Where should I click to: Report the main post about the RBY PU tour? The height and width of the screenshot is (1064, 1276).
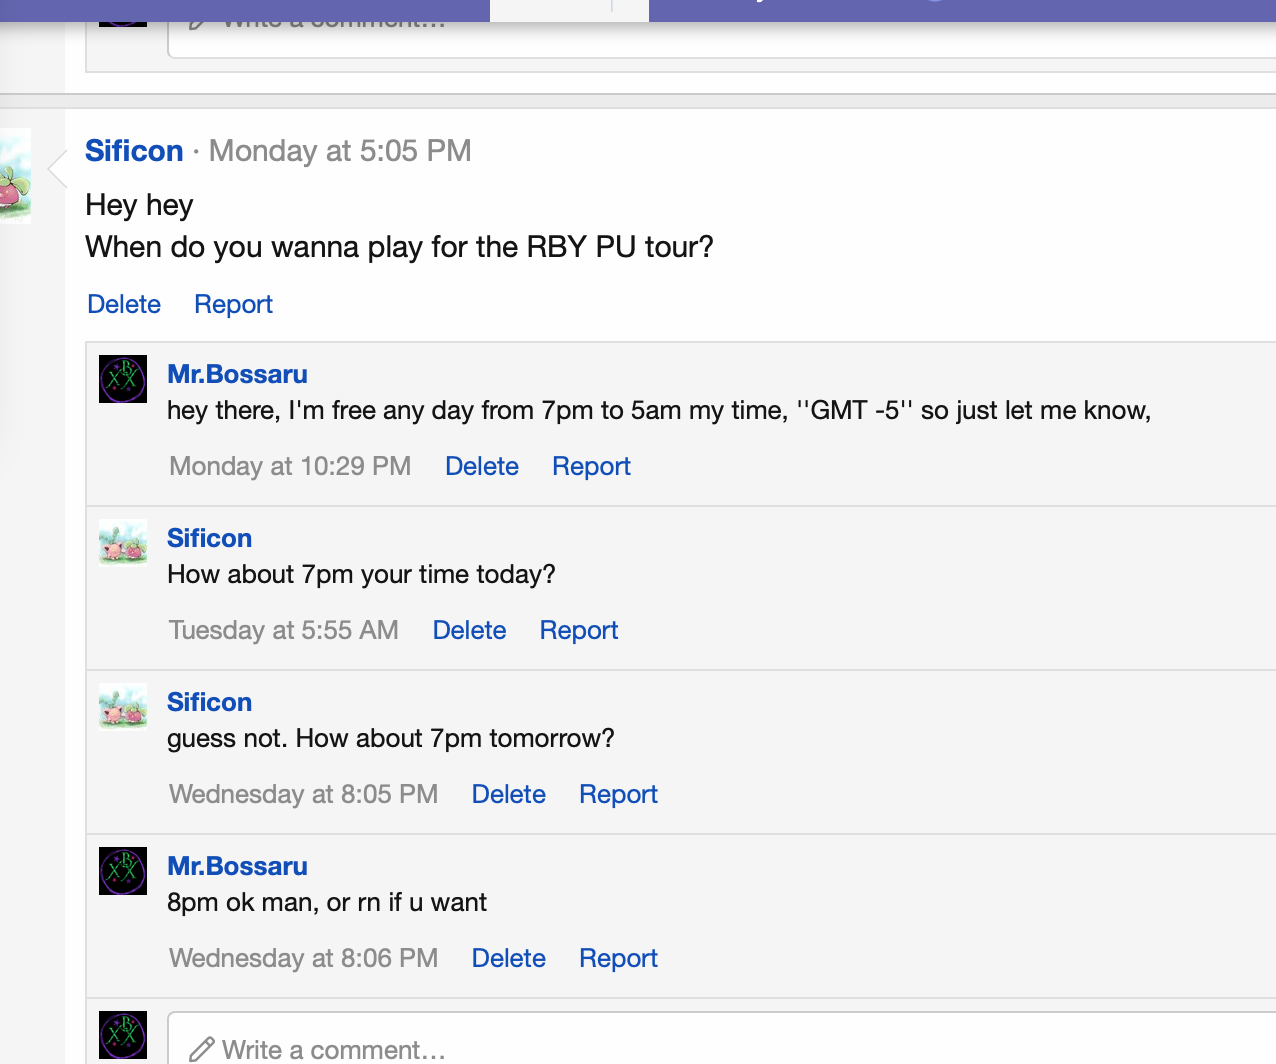233,304
